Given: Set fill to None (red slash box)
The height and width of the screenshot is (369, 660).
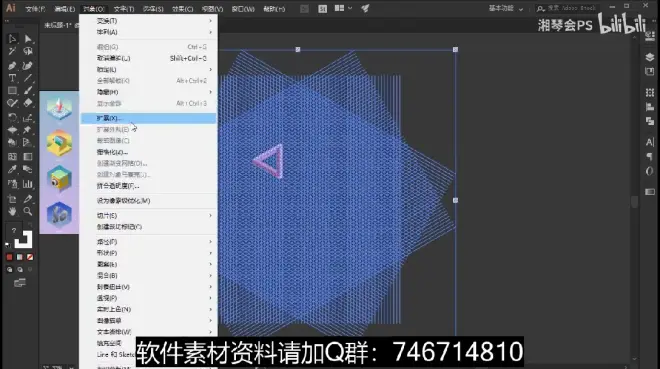Looking at the screenshot, I should click(30, 257).
